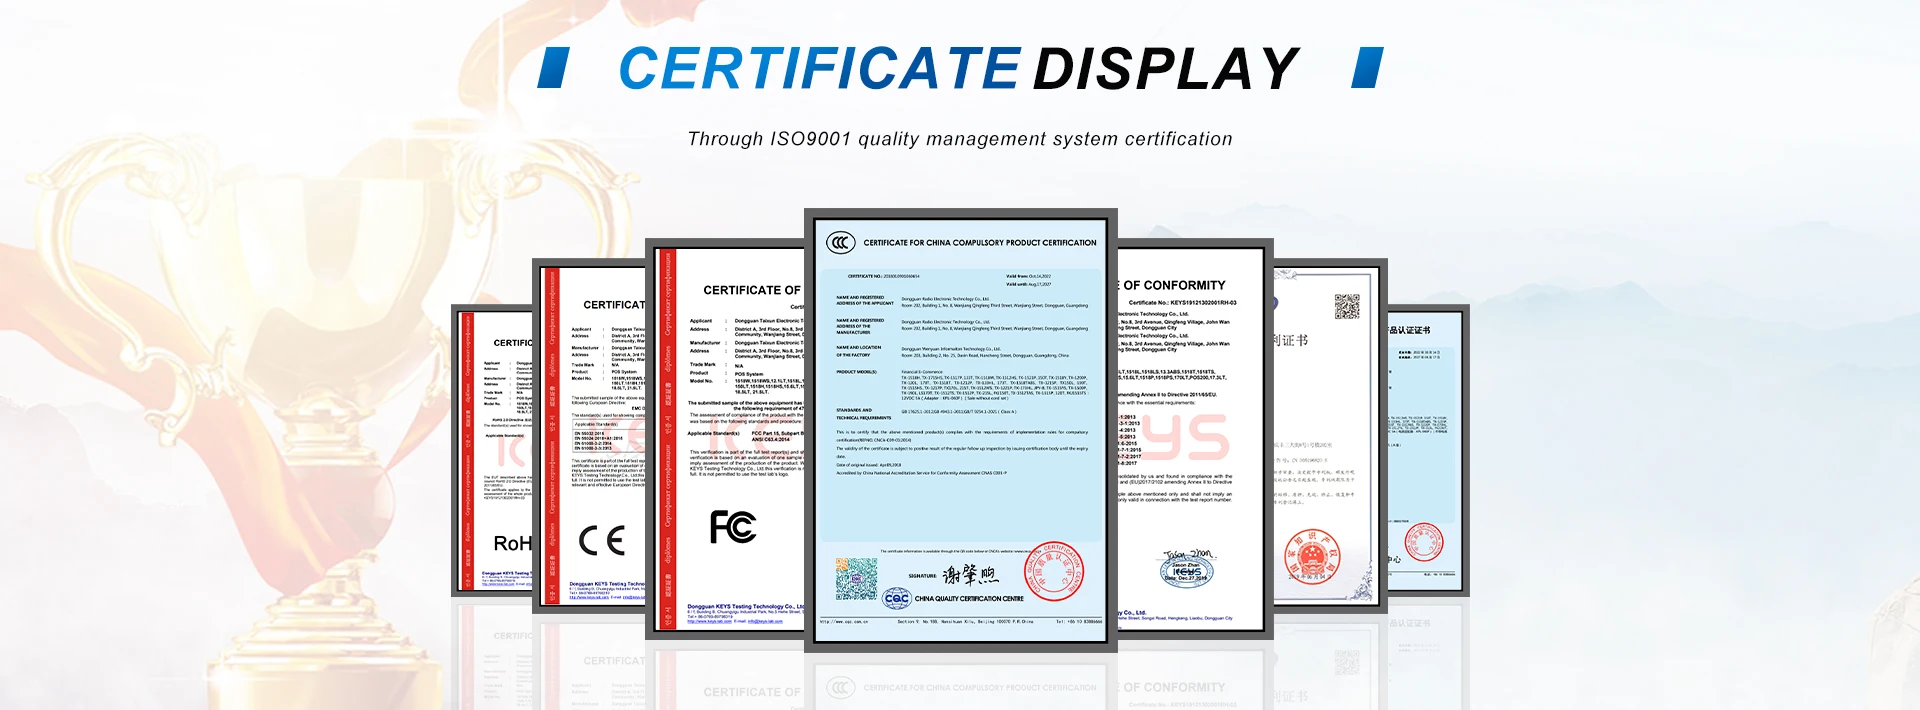Click 'CERTIFICATE OF' heading on FCC certificate
The height and width of the screenshot is (710, 1920).
(752, 290)
